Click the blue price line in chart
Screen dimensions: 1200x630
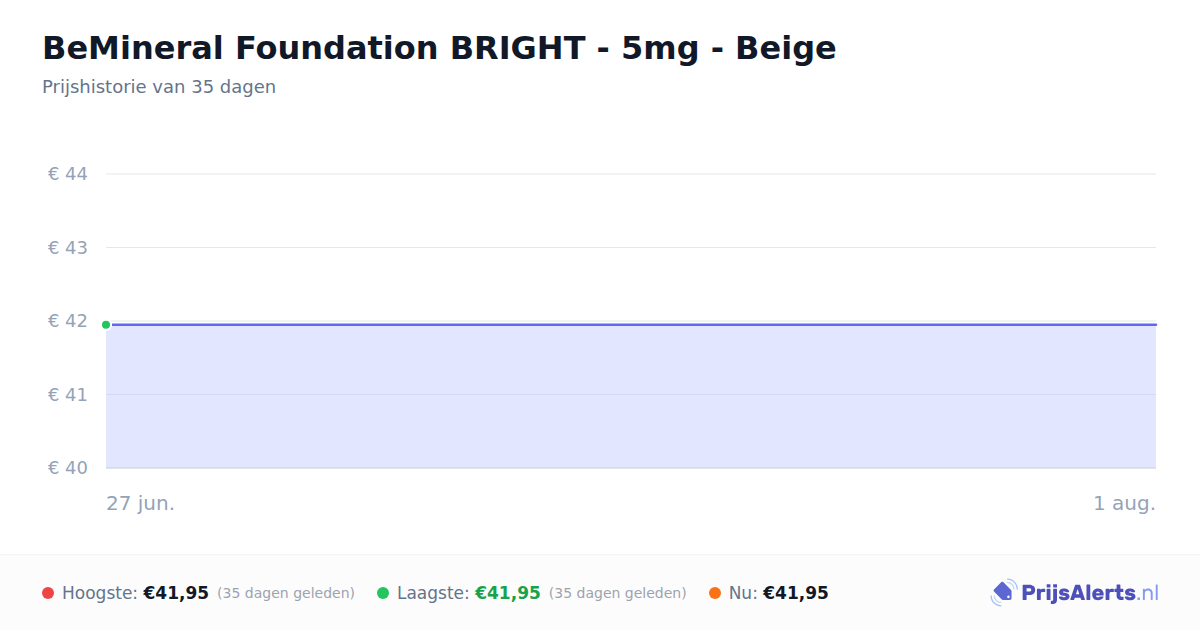pyautogui.click(x=631, y=324)
